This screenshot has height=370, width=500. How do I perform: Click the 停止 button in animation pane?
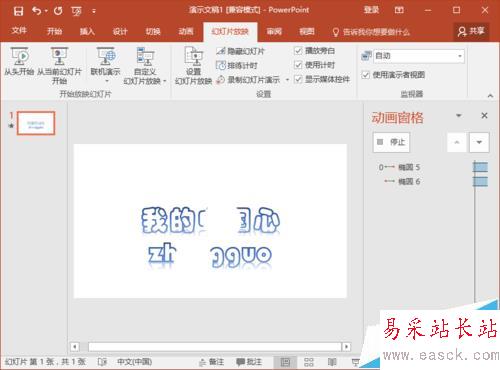(391, 142)
